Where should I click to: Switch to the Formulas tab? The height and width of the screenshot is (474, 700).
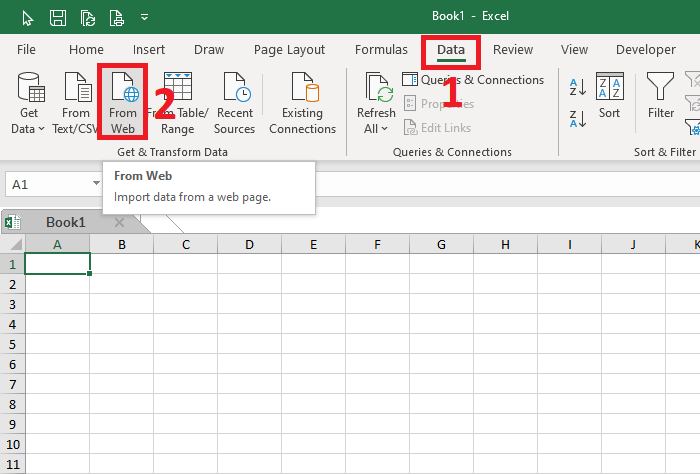pos(381,50)
